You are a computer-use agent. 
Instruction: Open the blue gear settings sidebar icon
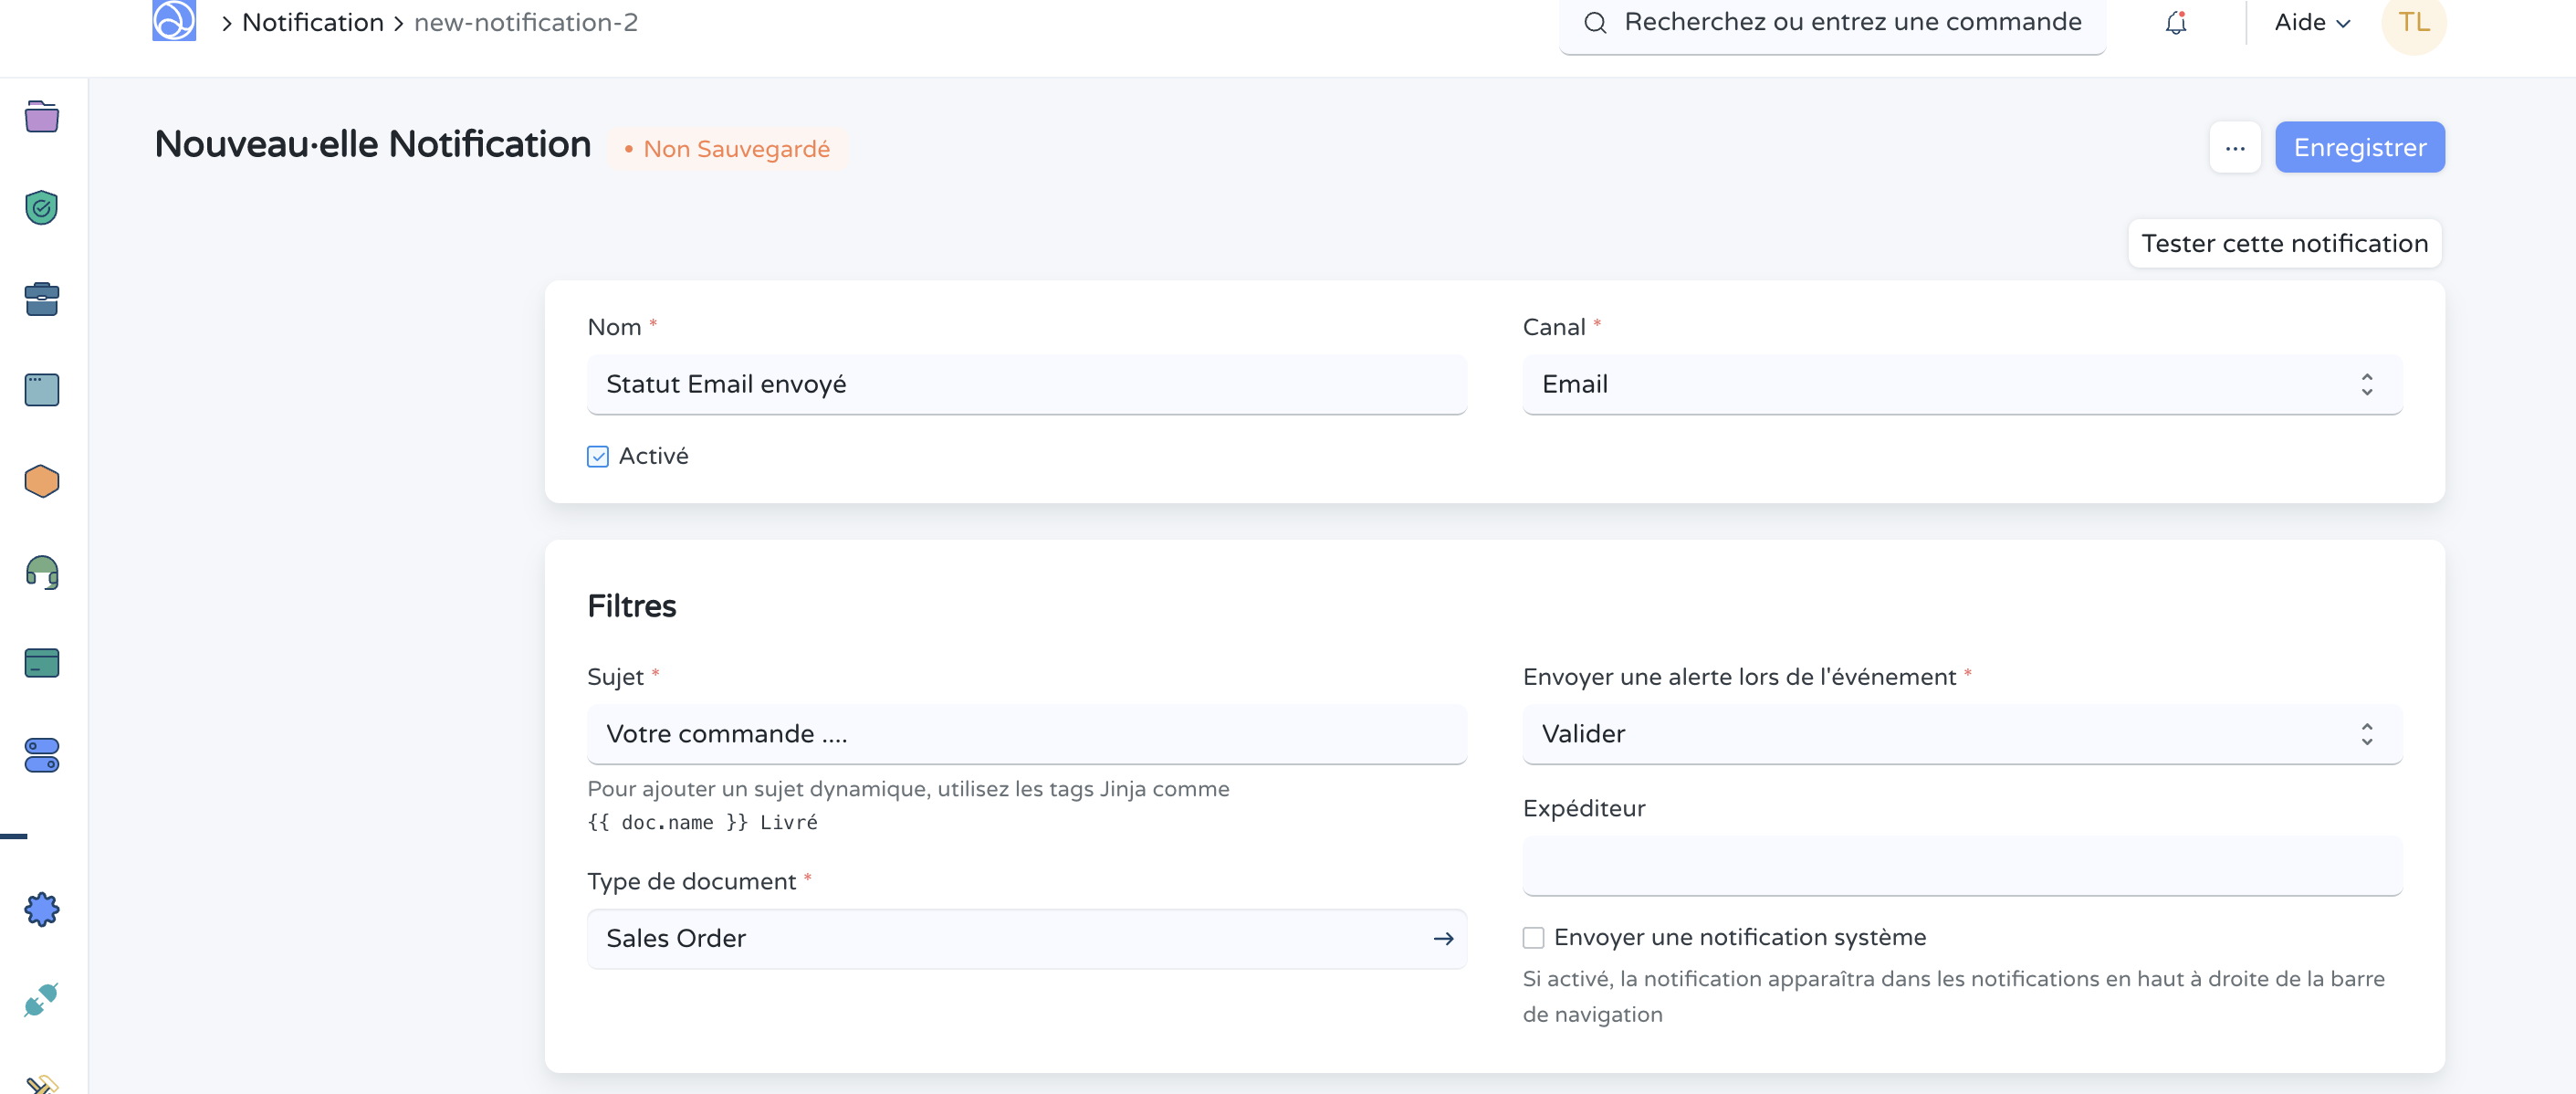click(41, 909)
